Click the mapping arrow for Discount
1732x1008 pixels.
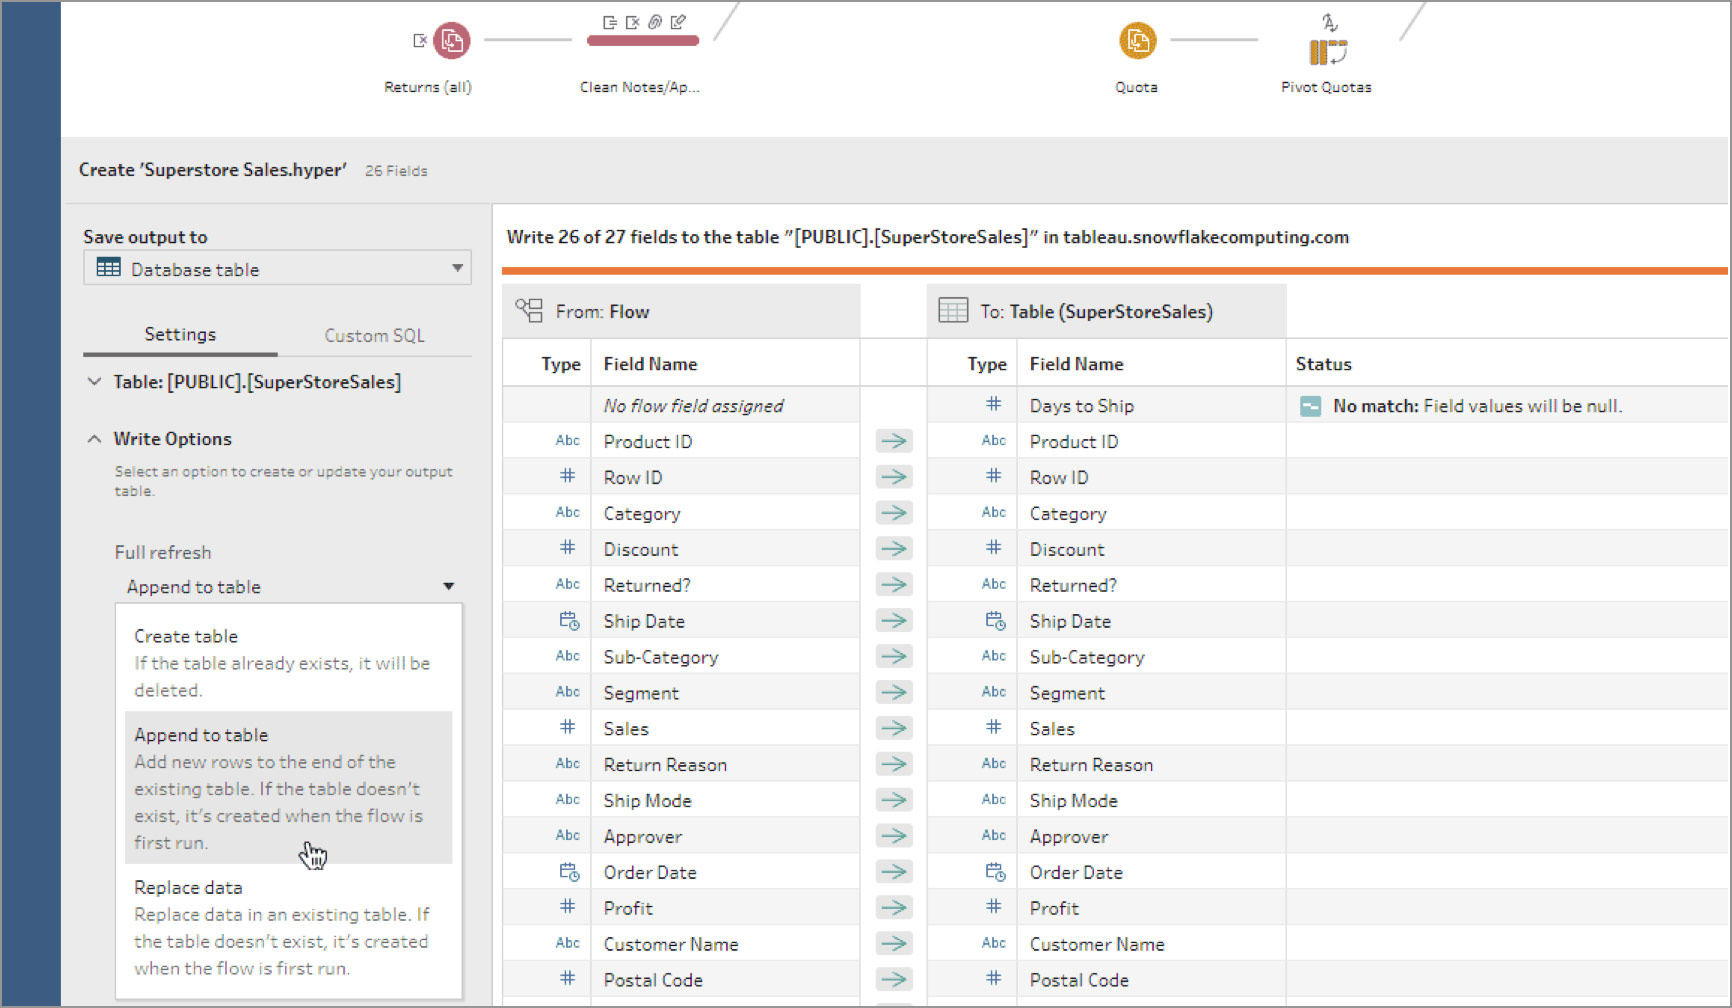(x=894, y=549)
